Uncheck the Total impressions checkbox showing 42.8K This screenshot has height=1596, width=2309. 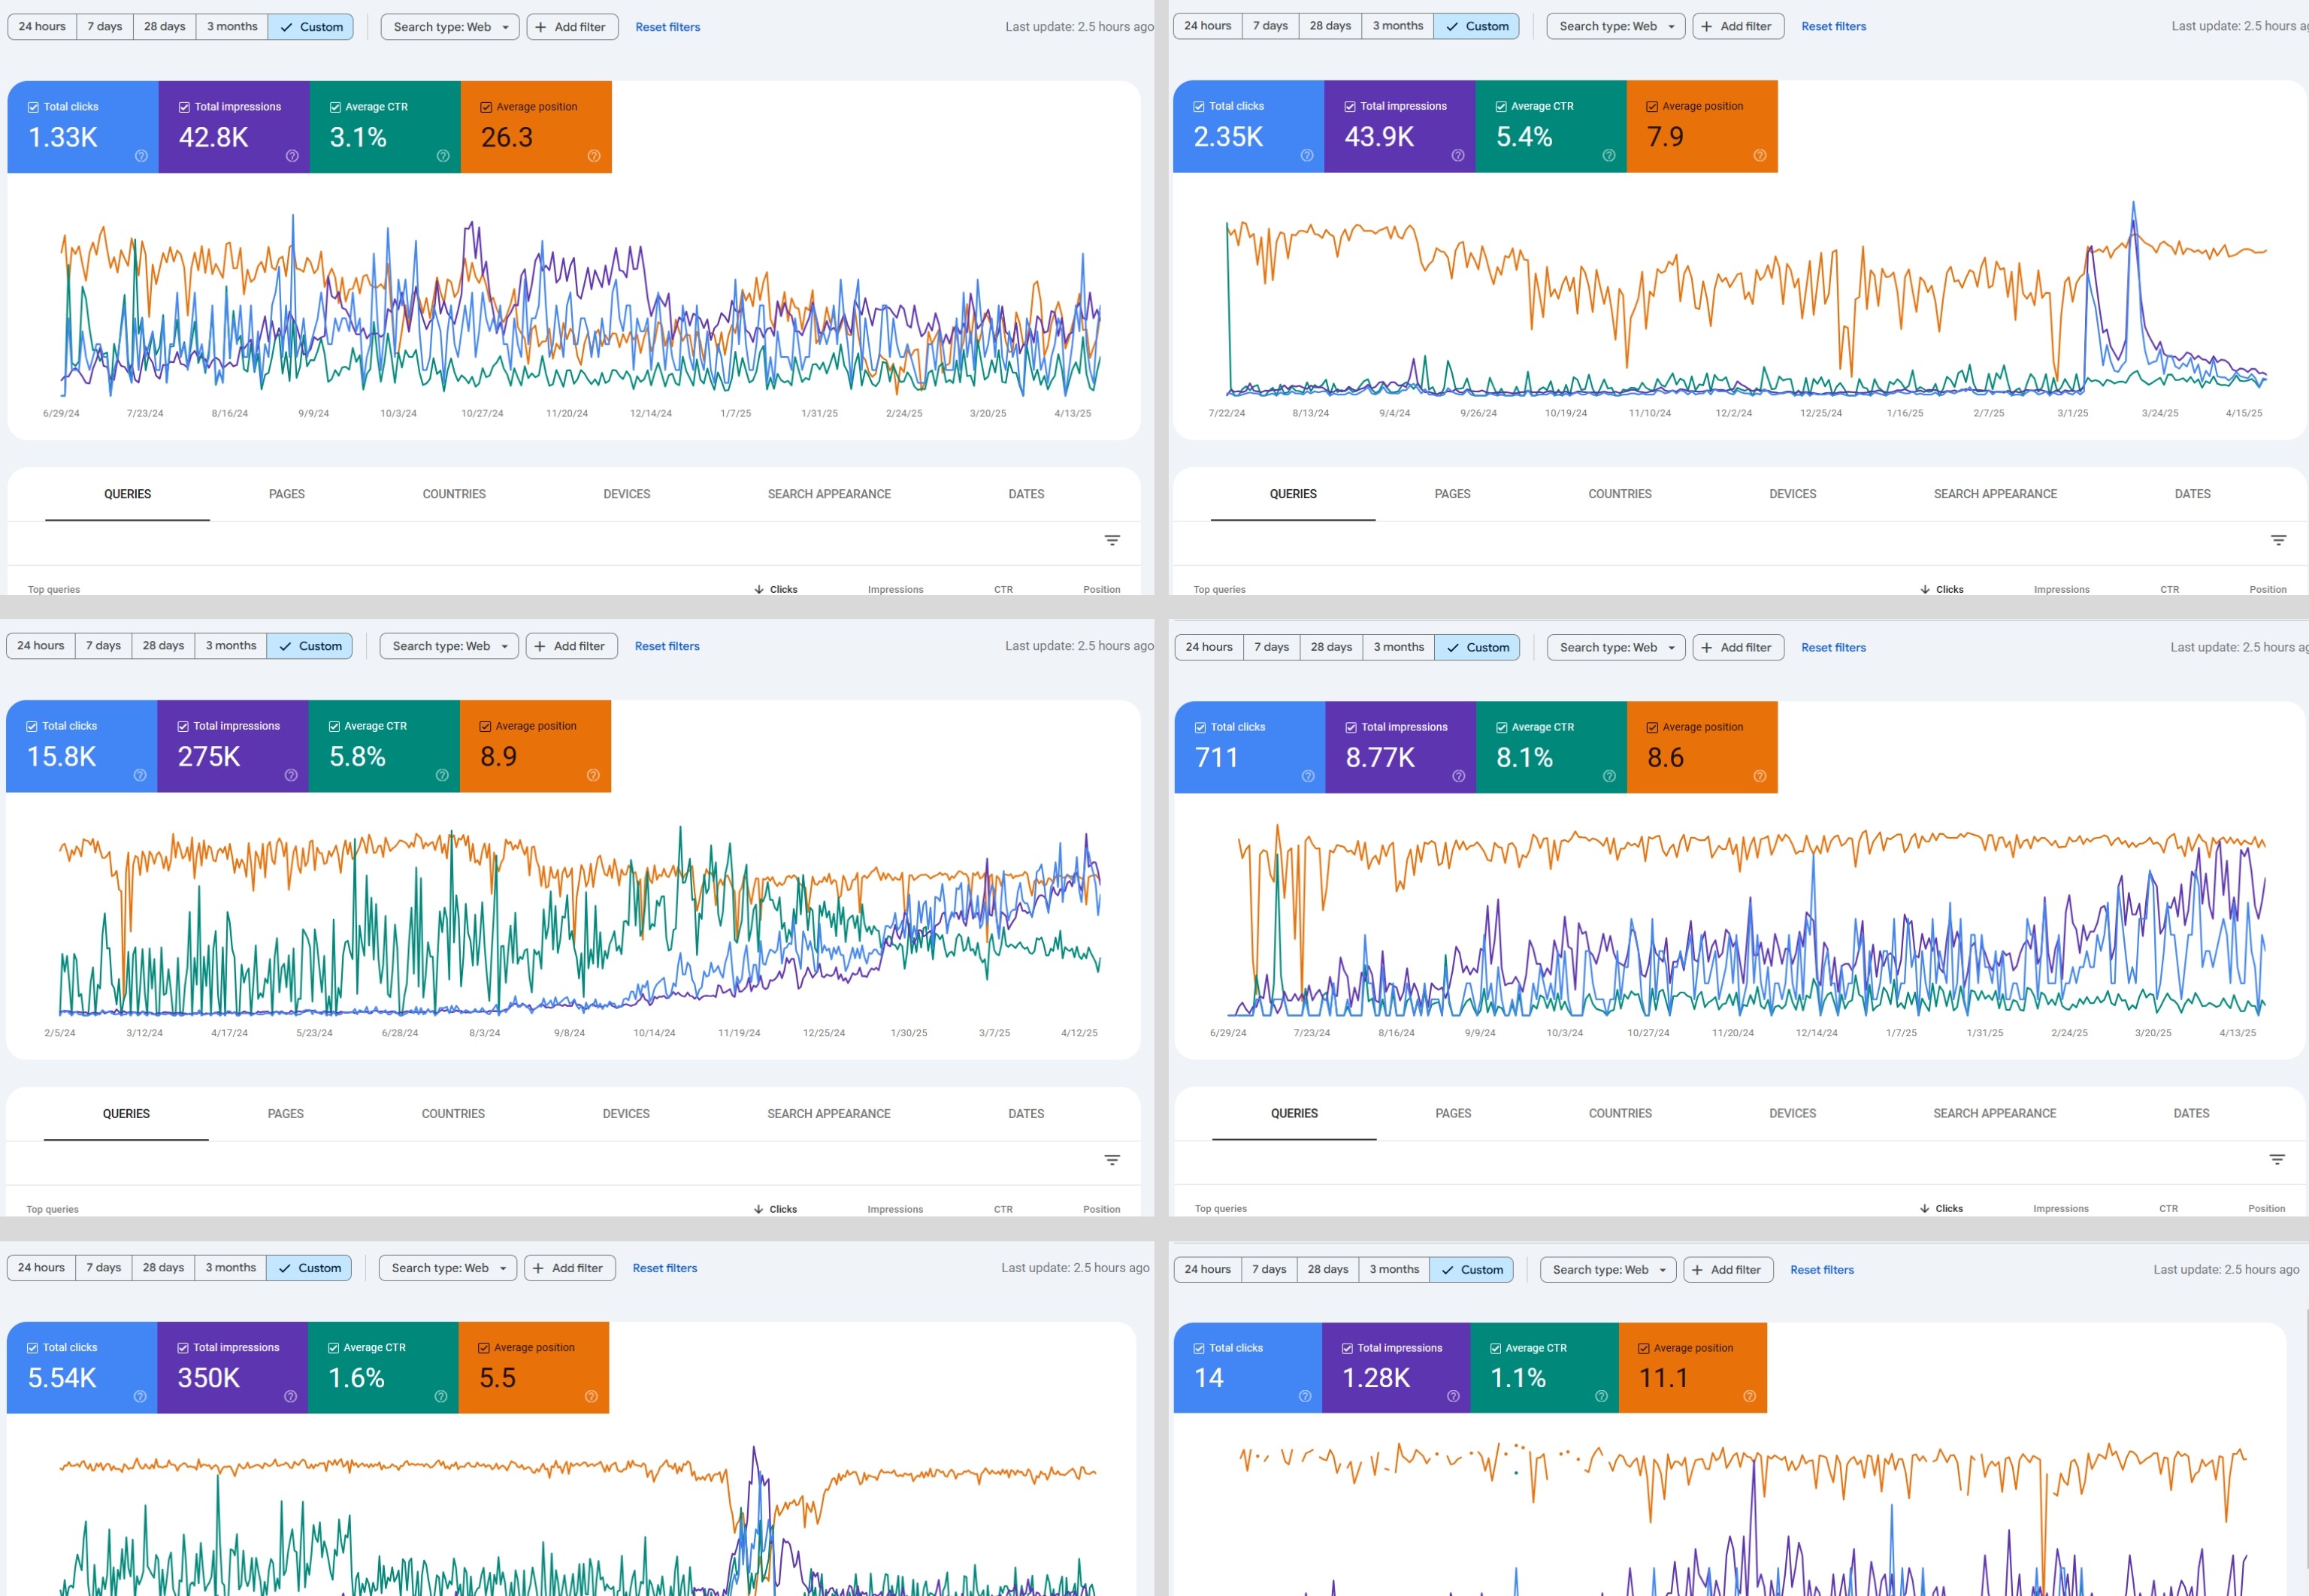pos(184,107)
